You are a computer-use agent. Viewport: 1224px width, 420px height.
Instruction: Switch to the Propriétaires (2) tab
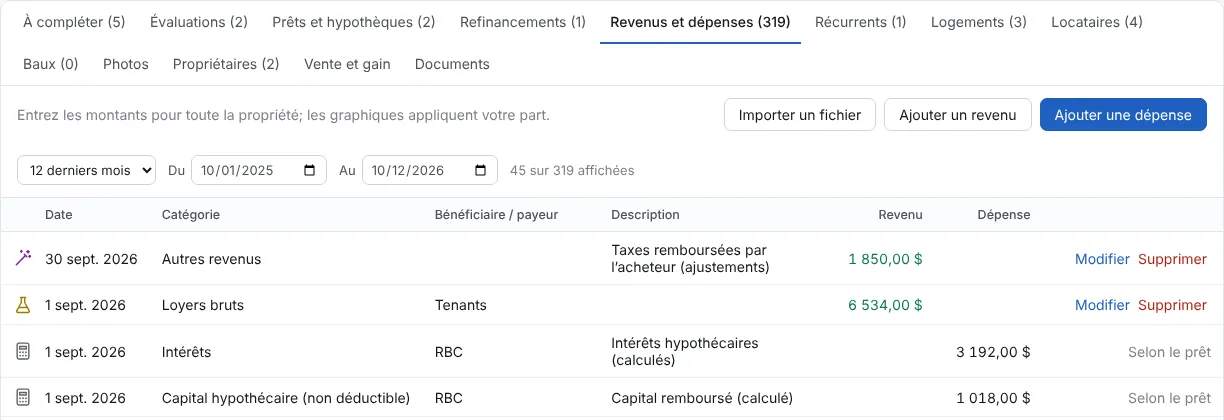click(x=226, y=64)
